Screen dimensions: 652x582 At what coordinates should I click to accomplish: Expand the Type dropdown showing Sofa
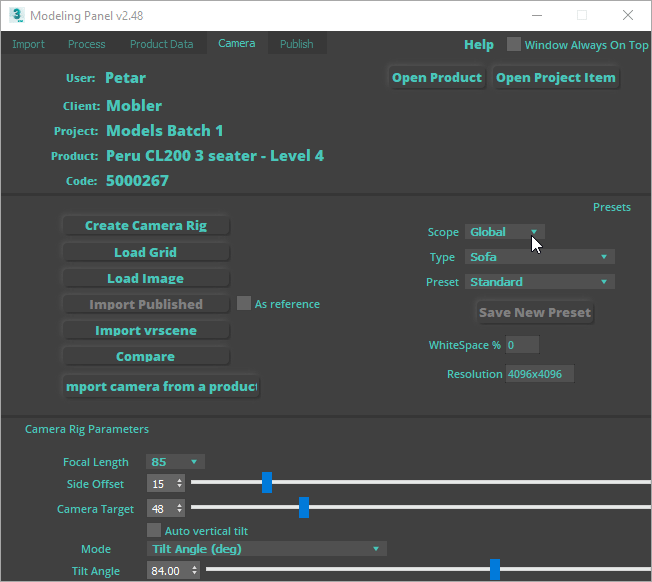coord(539,257)
